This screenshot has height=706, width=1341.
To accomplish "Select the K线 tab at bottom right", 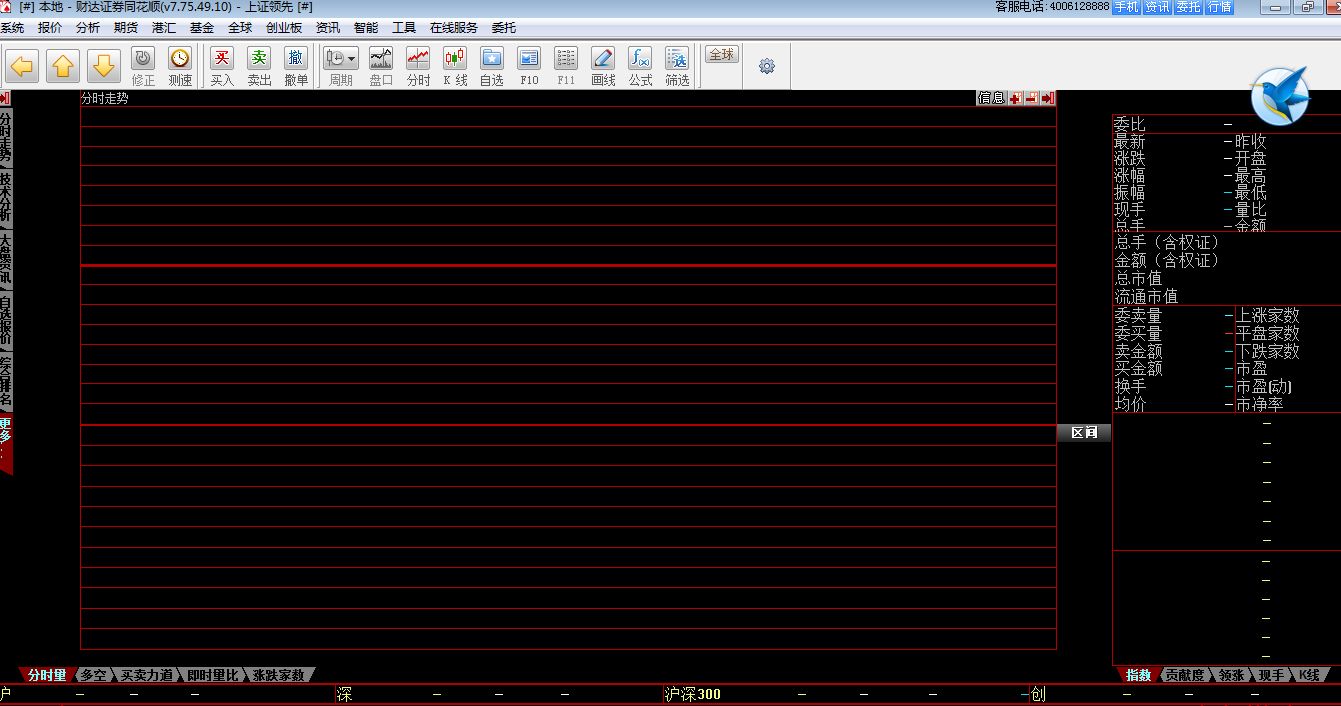I will click(x=1308, y=675).
